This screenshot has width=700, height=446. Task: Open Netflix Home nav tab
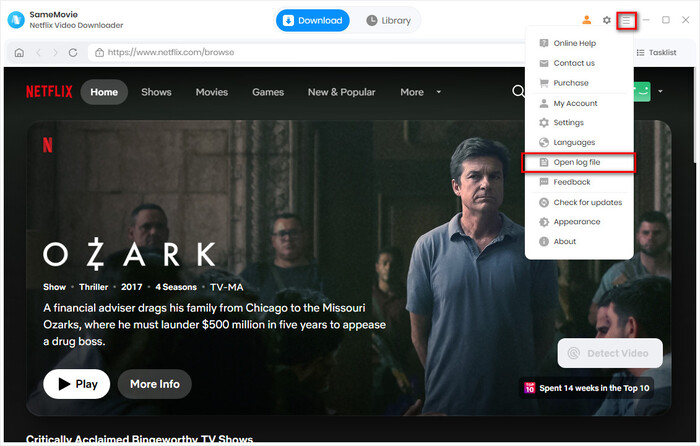pyautogui.click(x=104, y=92)
